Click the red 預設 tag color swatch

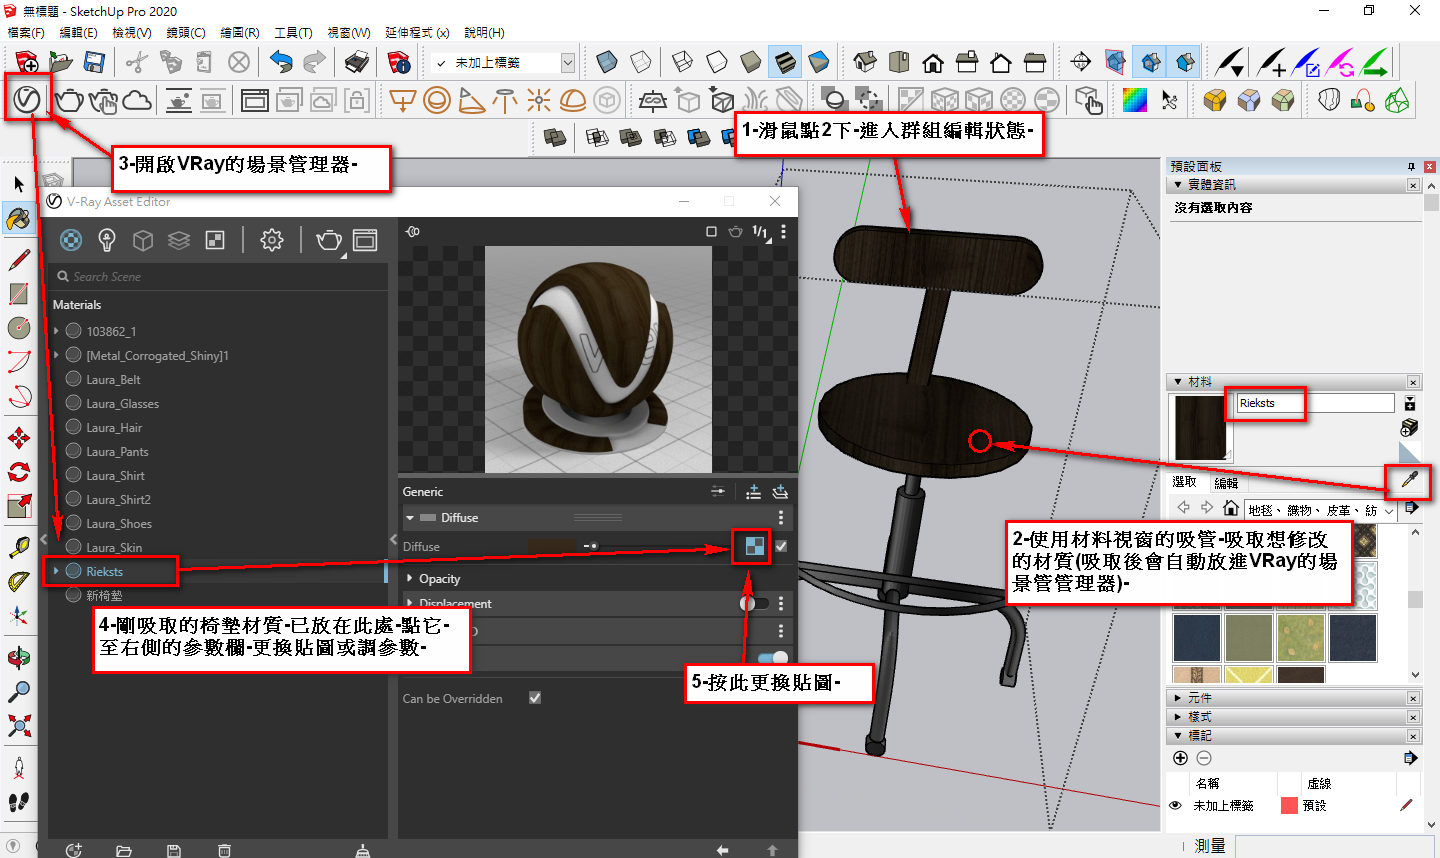(1289, 806)
